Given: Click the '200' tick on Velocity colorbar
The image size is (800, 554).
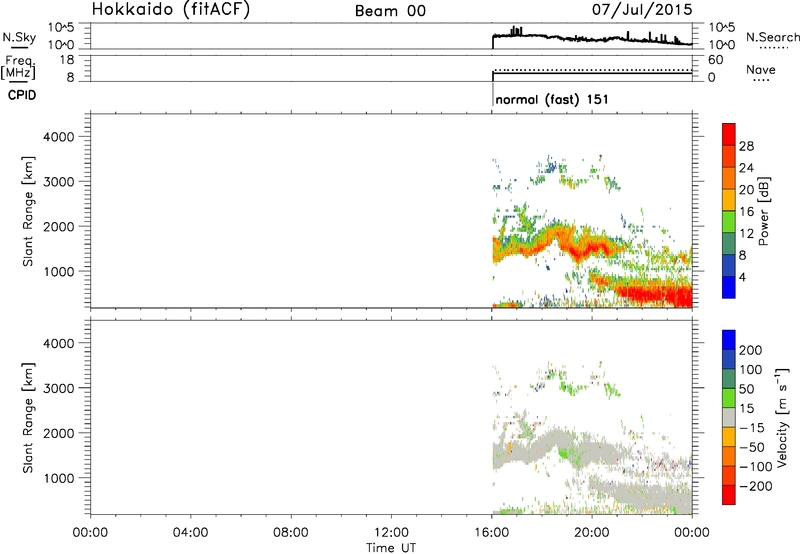Looking at the screenshot, I should [x=751, y=350].
